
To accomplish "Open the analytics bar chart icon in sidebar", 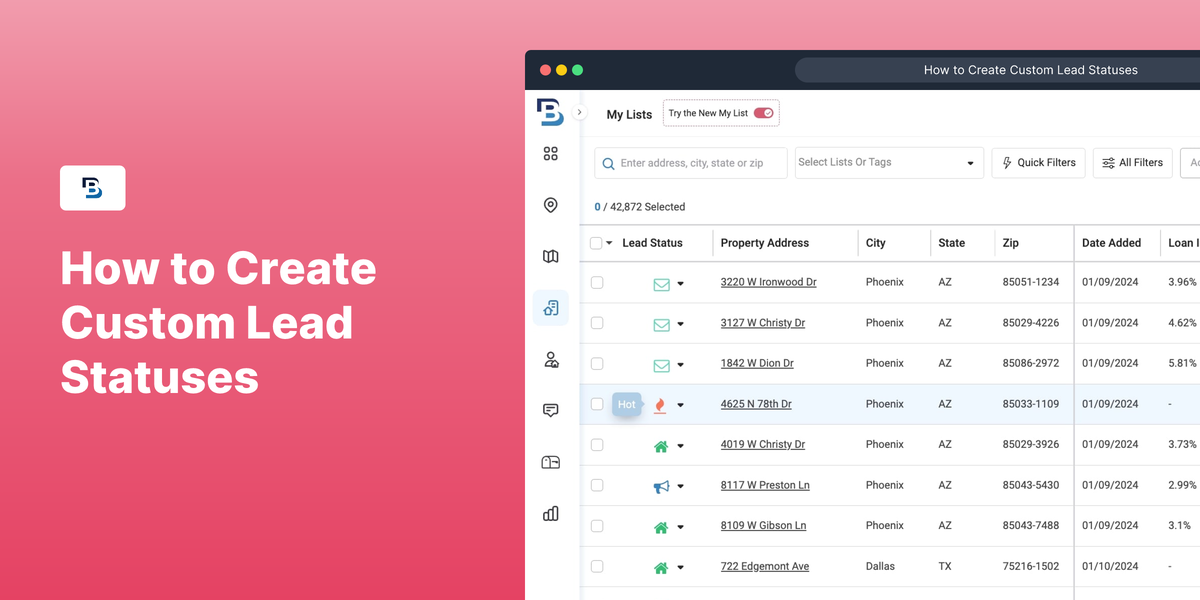I will pos(550,513).
